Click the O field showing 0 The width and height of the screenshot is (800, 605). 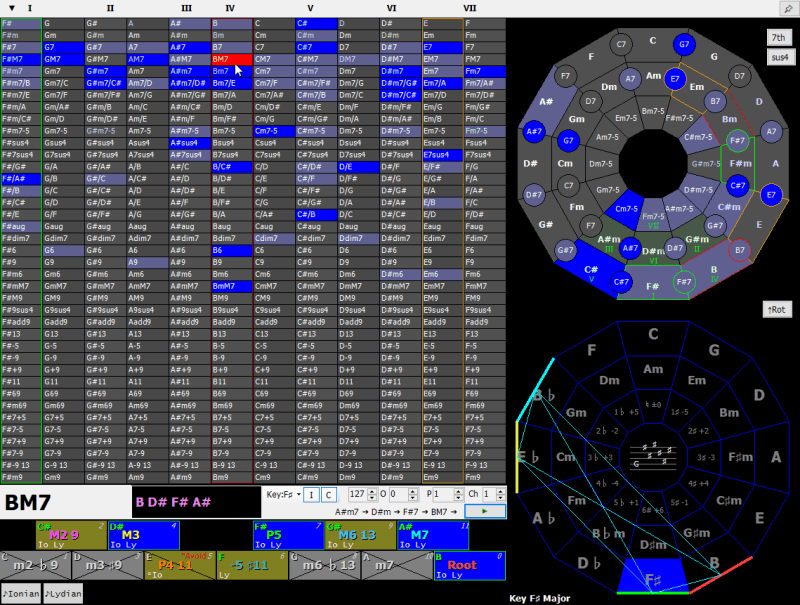pyautogui.click(x=398, y=494)
